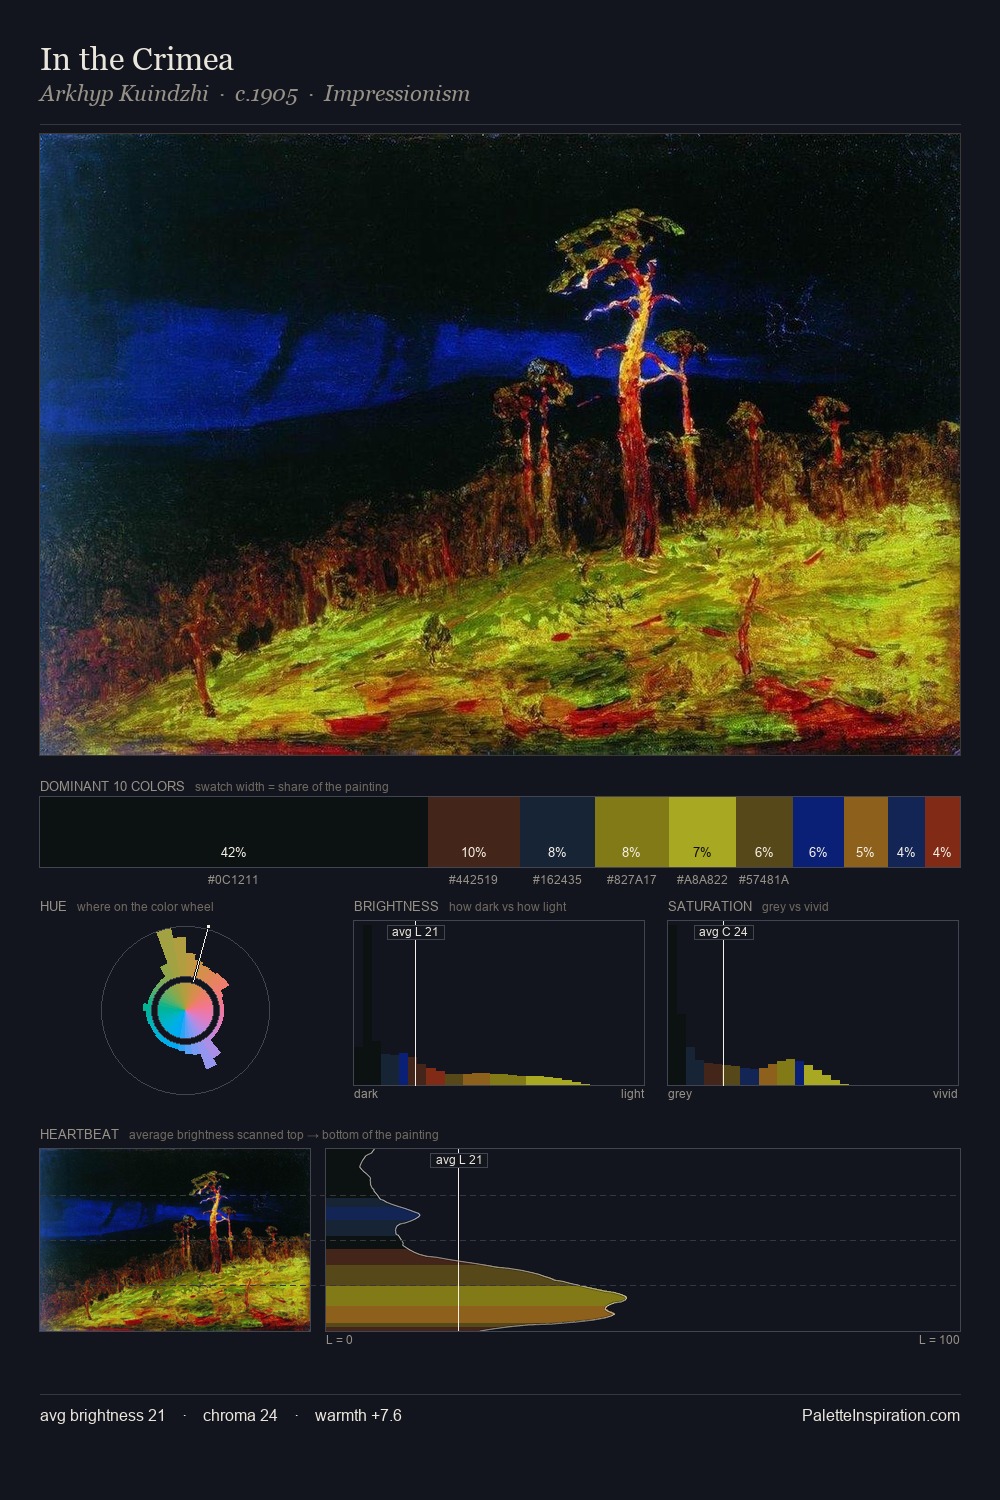
Task: Pick the vivid blue 6% swatch
Action: pos(818,831)
